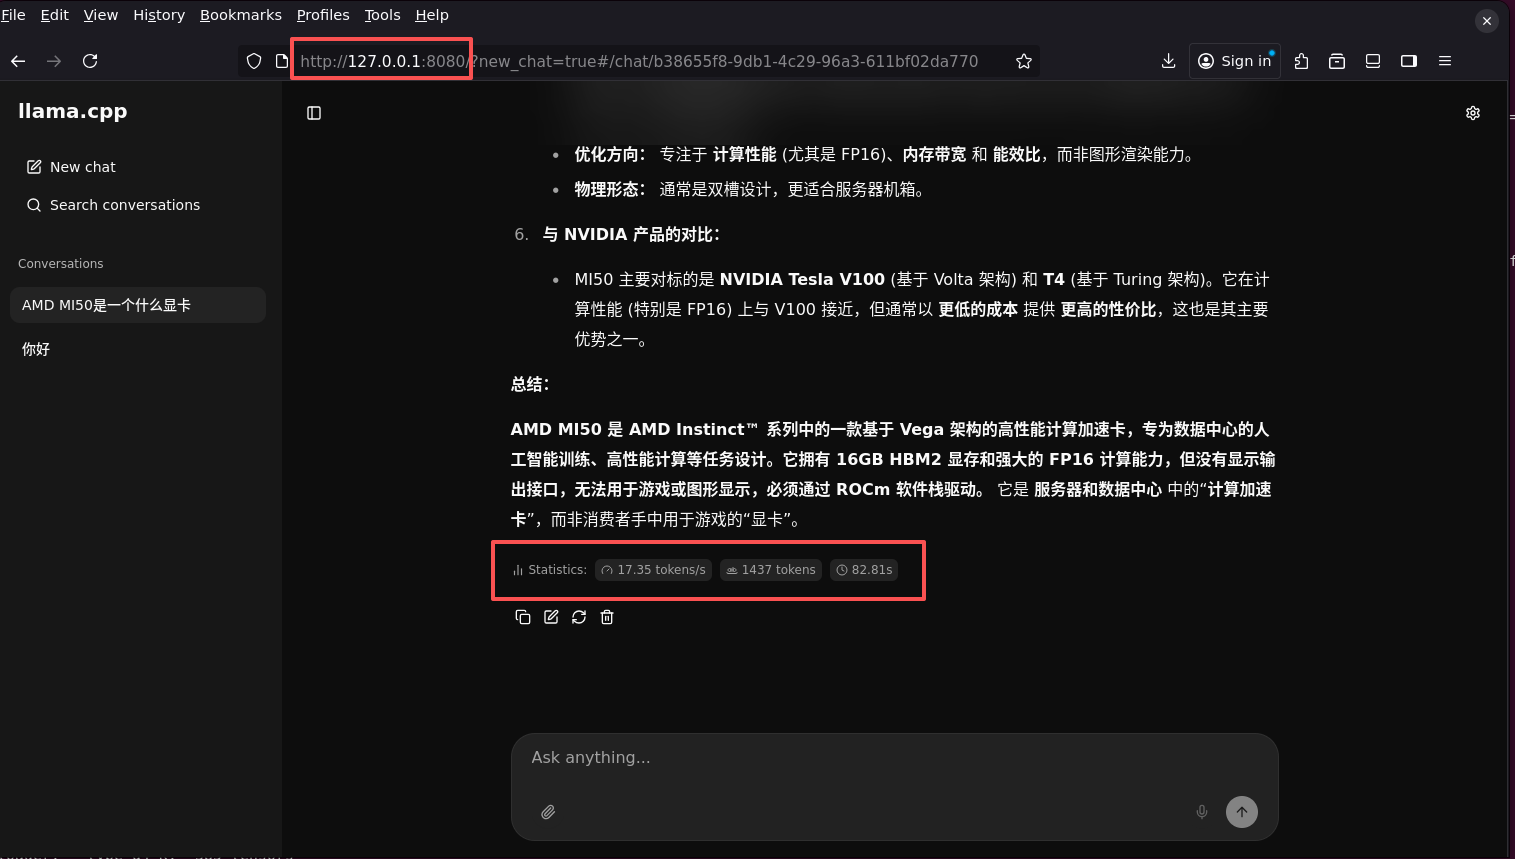Start a New chat
This screenshot has height=859, width=1515.
pos(83,166)
